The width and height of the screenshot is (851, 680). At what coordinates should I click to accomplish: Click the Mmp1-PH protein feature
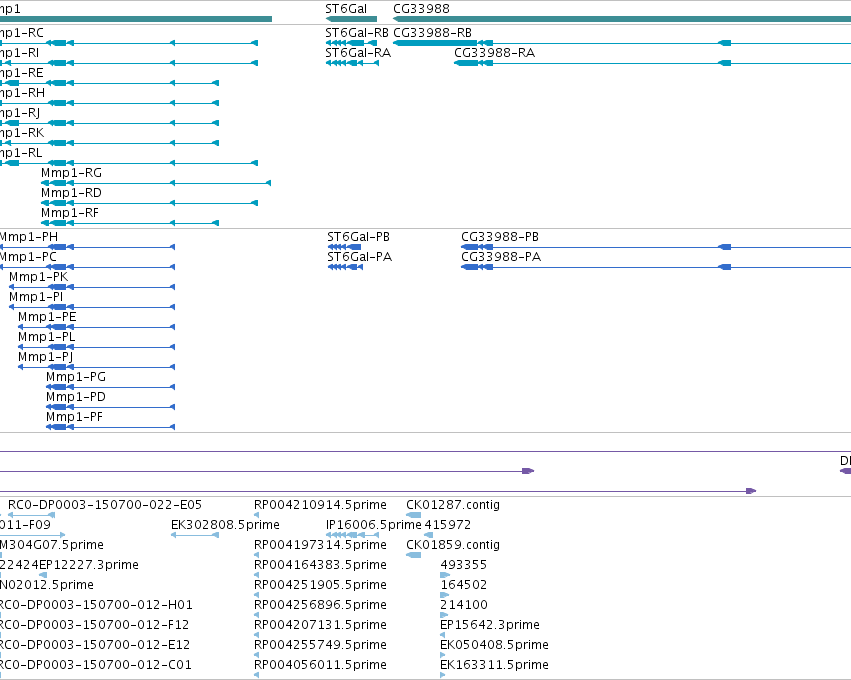(x=87, y=247)
